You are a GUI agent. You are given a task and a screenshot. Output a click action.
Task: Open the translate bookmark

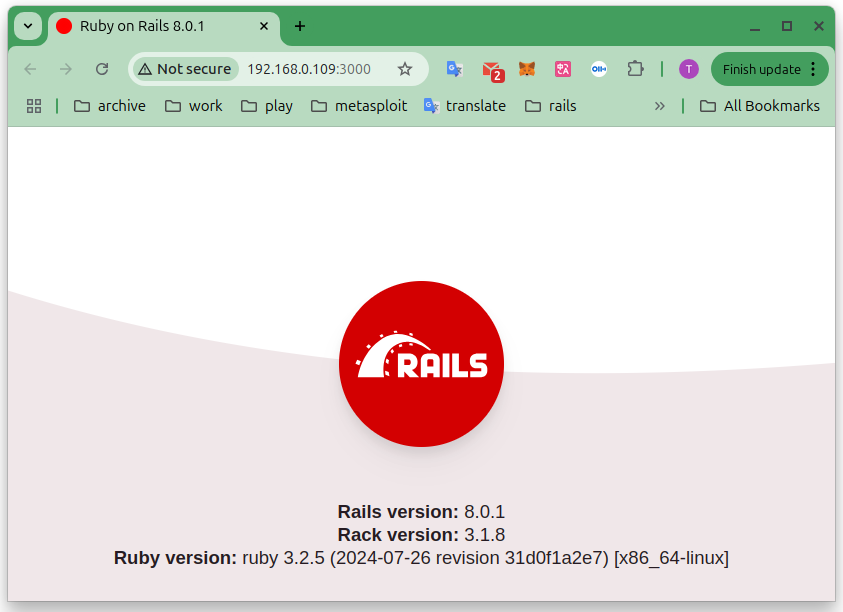(x=465, y=106)
